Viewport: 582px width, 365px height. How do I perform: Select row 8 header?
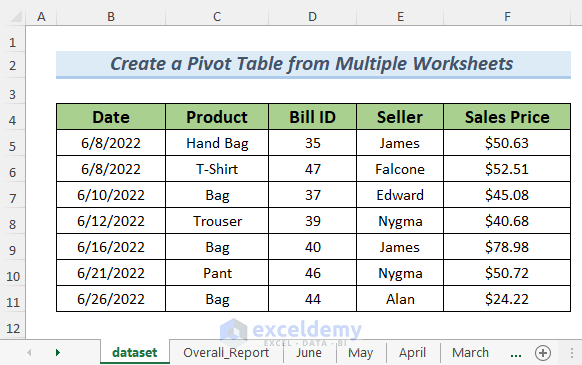pos(13,224)
